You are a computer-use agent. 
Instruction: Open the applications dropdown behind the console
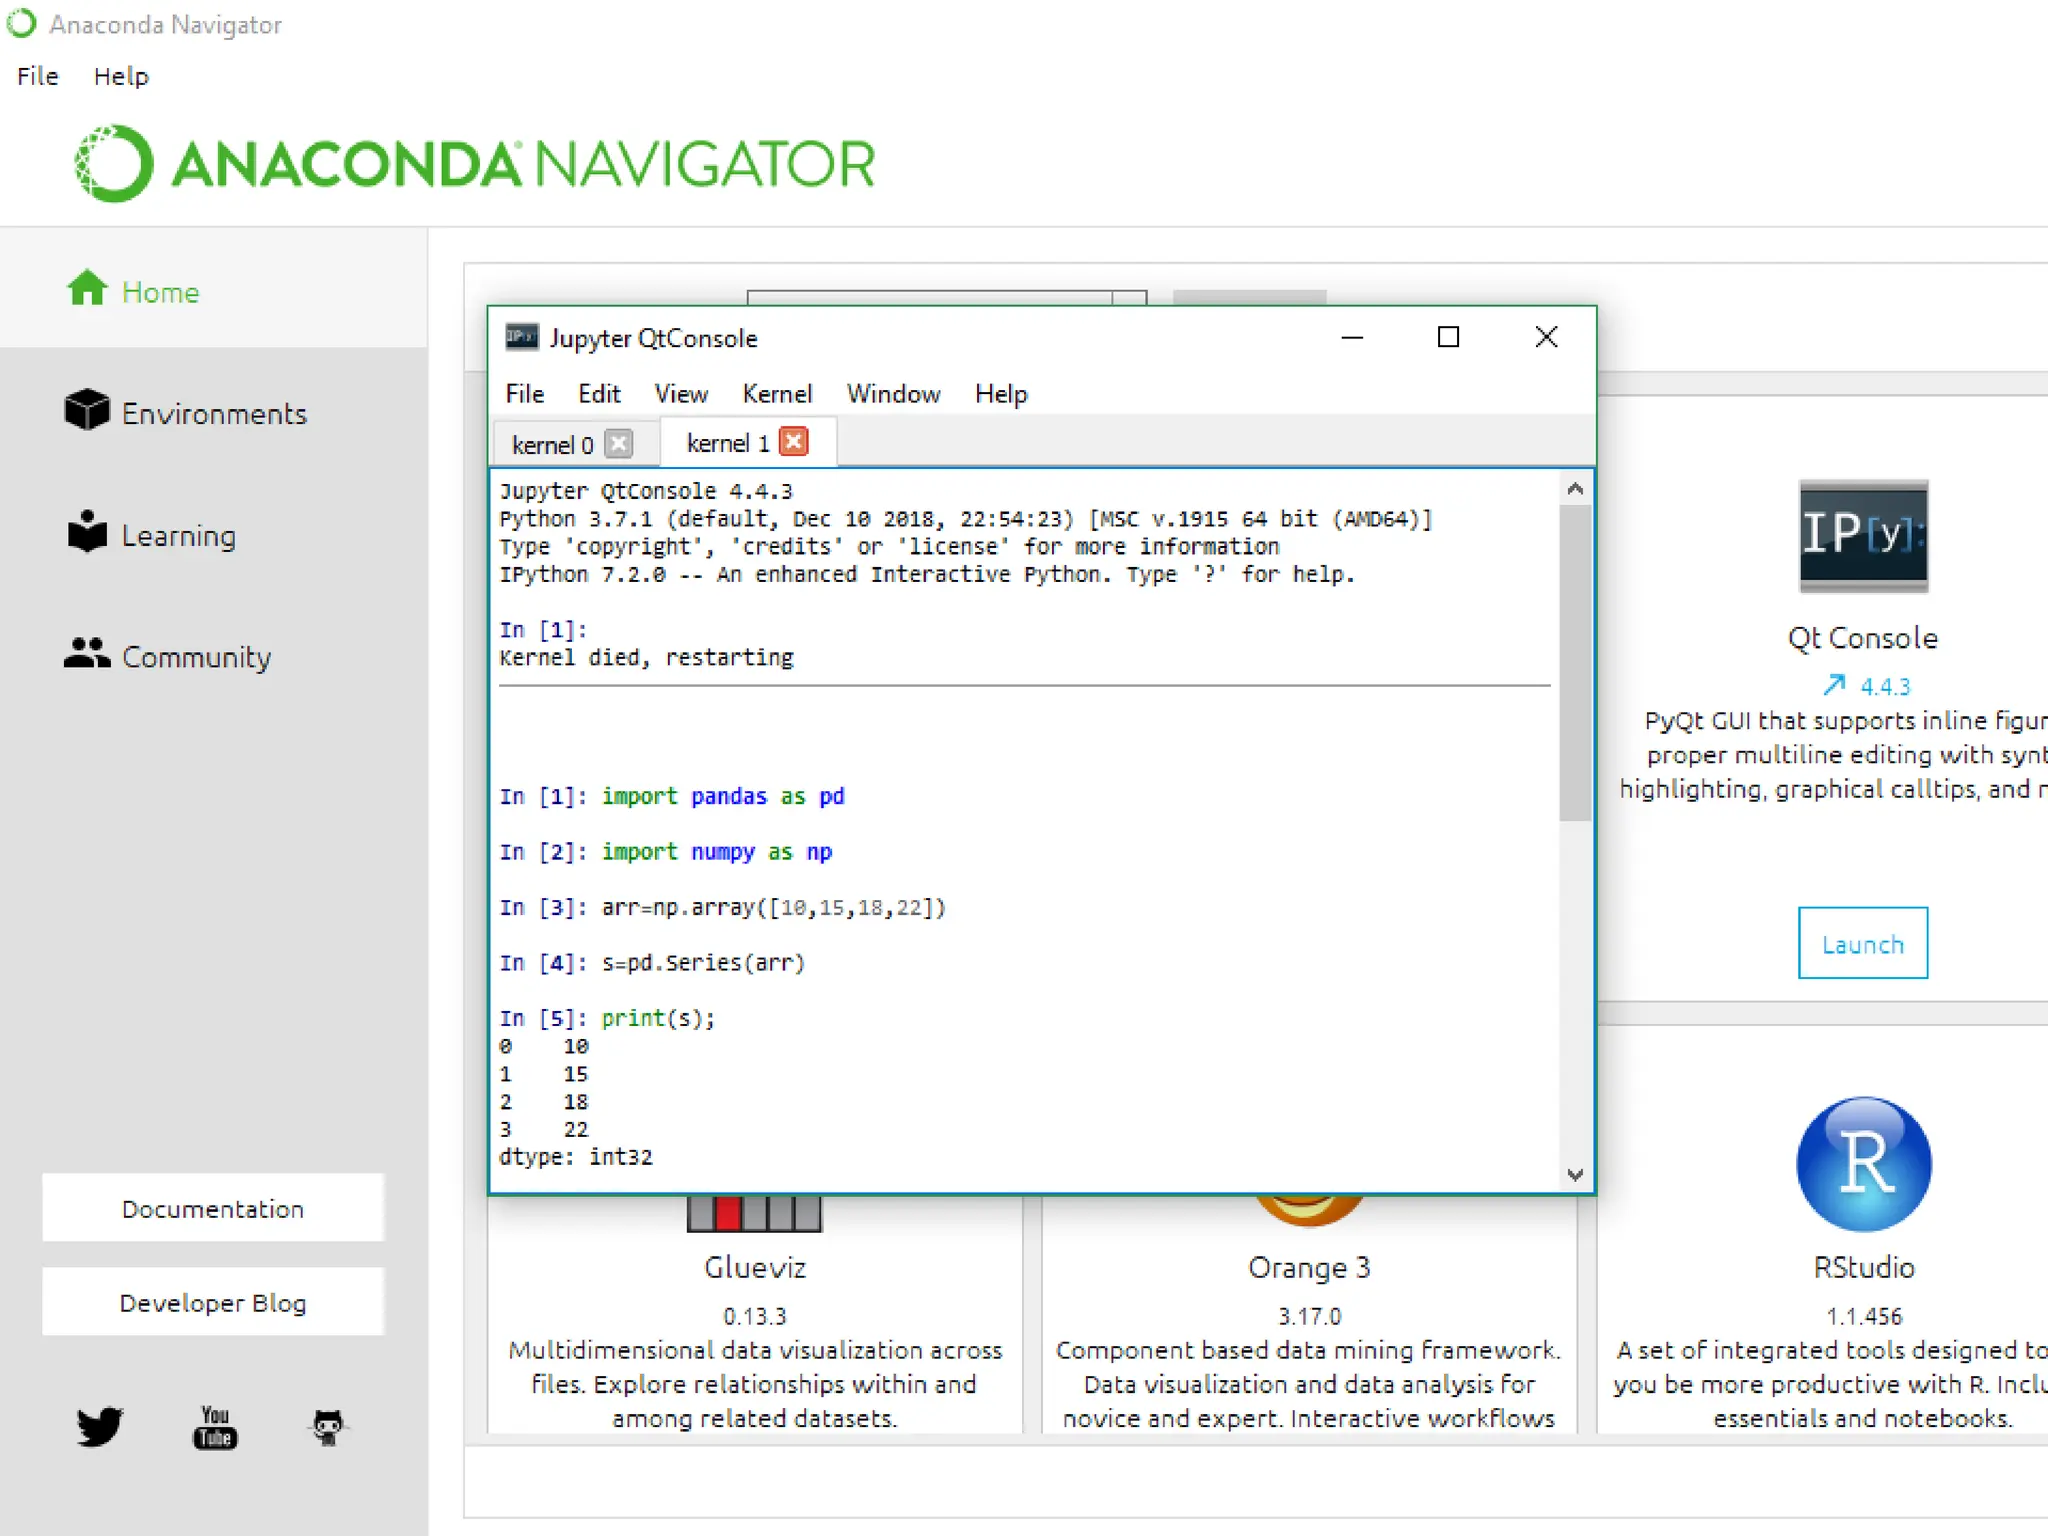pos(947,297)
